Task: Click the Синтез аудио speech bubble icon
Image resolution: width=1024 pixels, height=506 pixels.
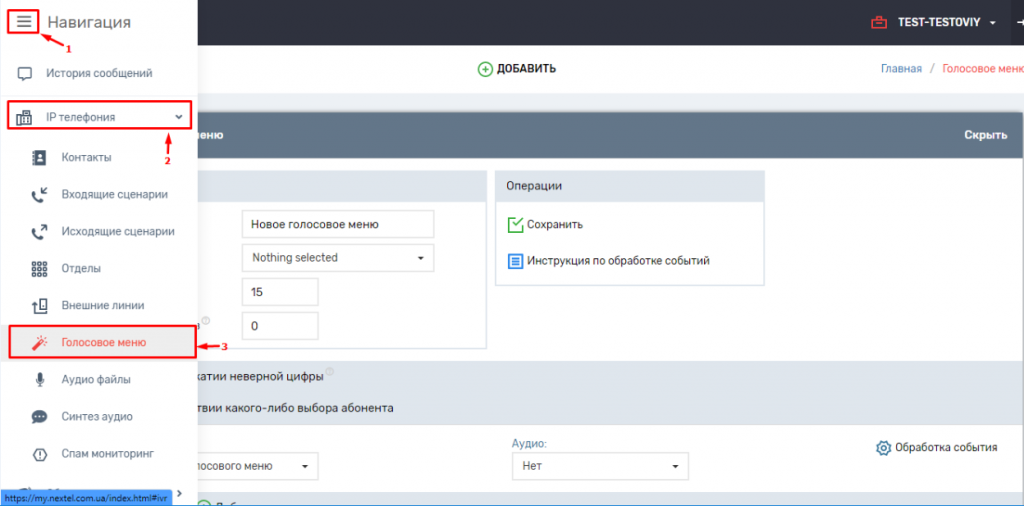Action: 39,417
